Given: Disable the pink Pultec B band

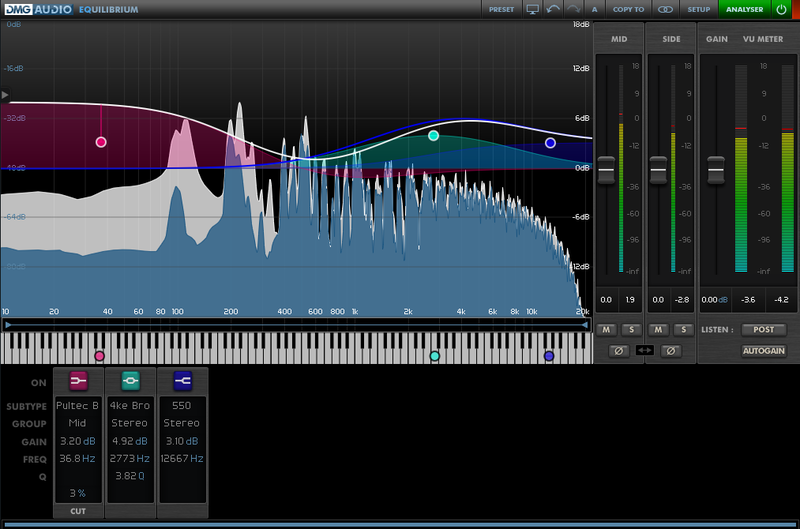Looking at the screenshot, I should [x=79, y=381].
